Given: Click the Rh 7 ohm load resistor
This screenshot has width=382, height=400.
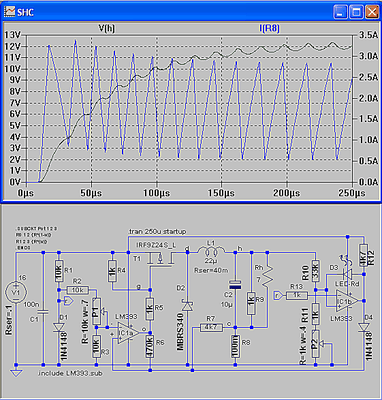Looking at the screenshot, I should (x=267, y=276).
